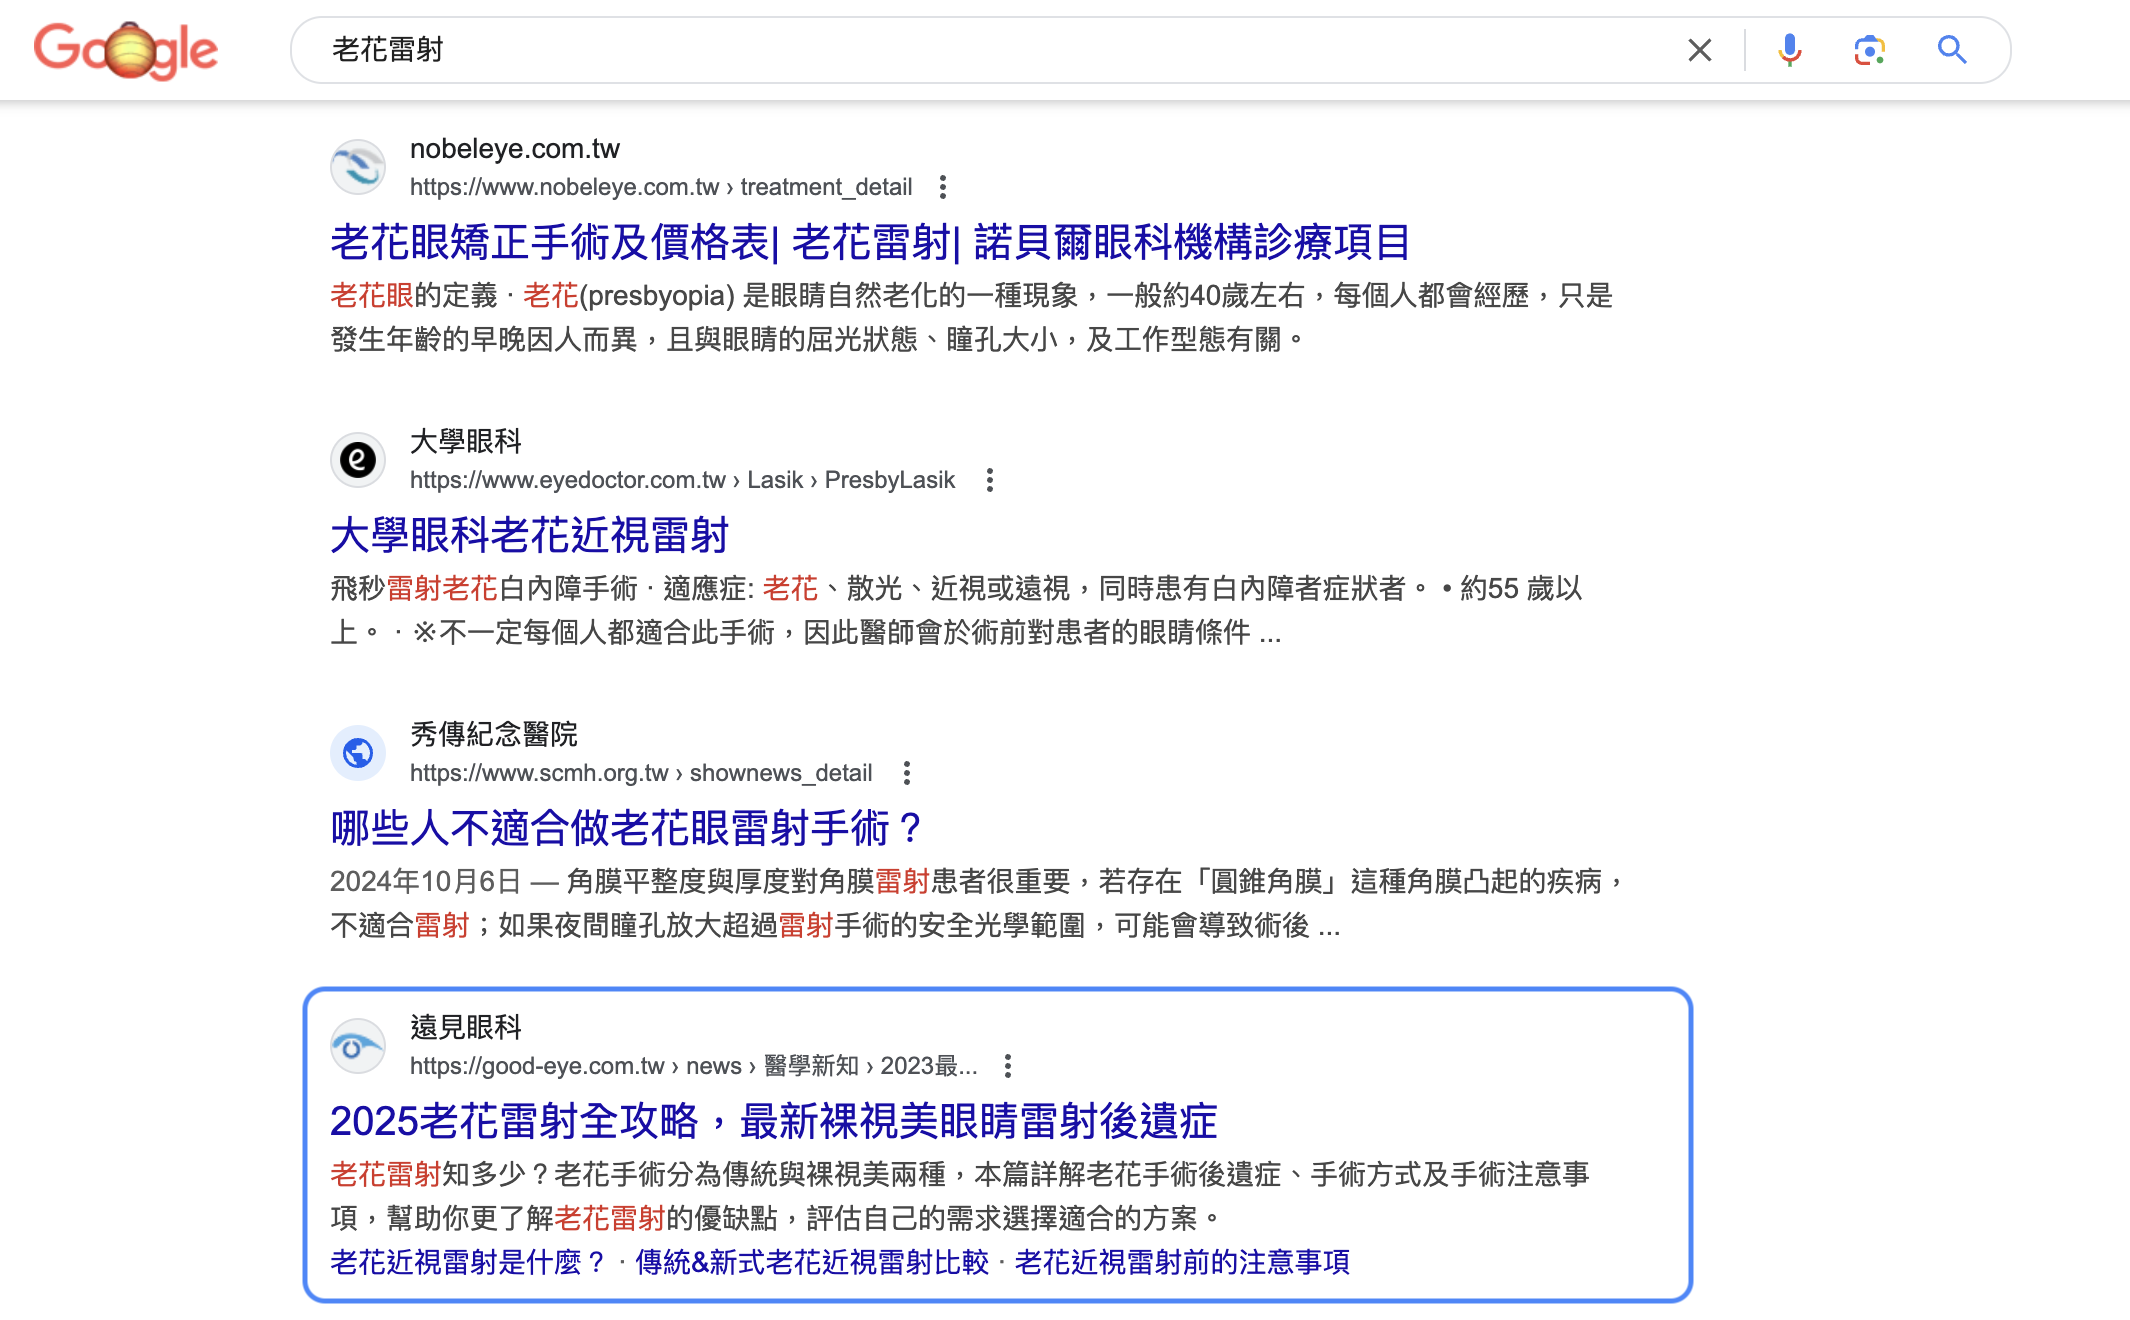Open 大學眼科老花近視雷射 result link
The height and width of the screenshot is (1320, 2130).
tap(529, 536)
